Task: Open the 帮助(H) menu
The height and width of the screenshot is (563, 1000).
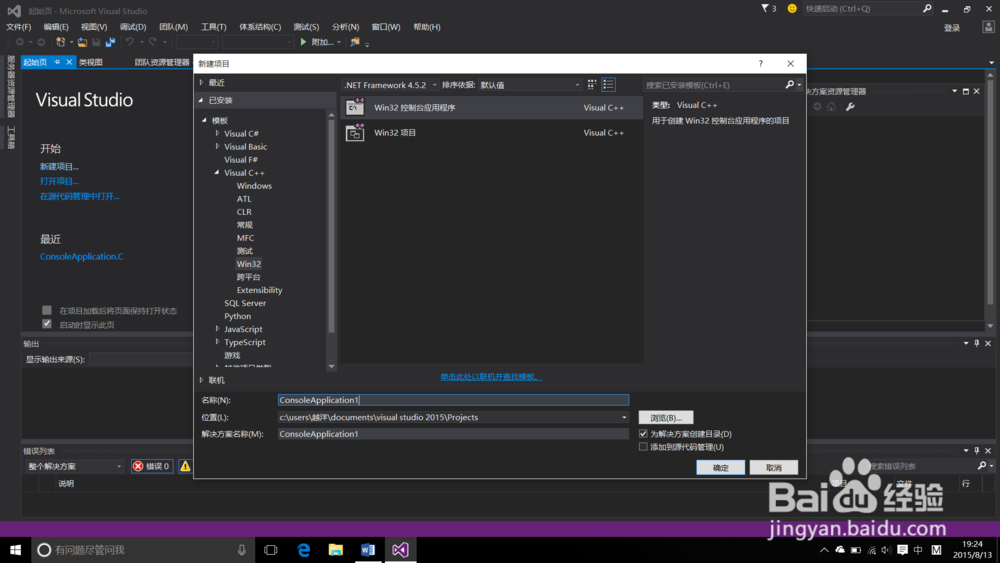Action: coord(427,27)
